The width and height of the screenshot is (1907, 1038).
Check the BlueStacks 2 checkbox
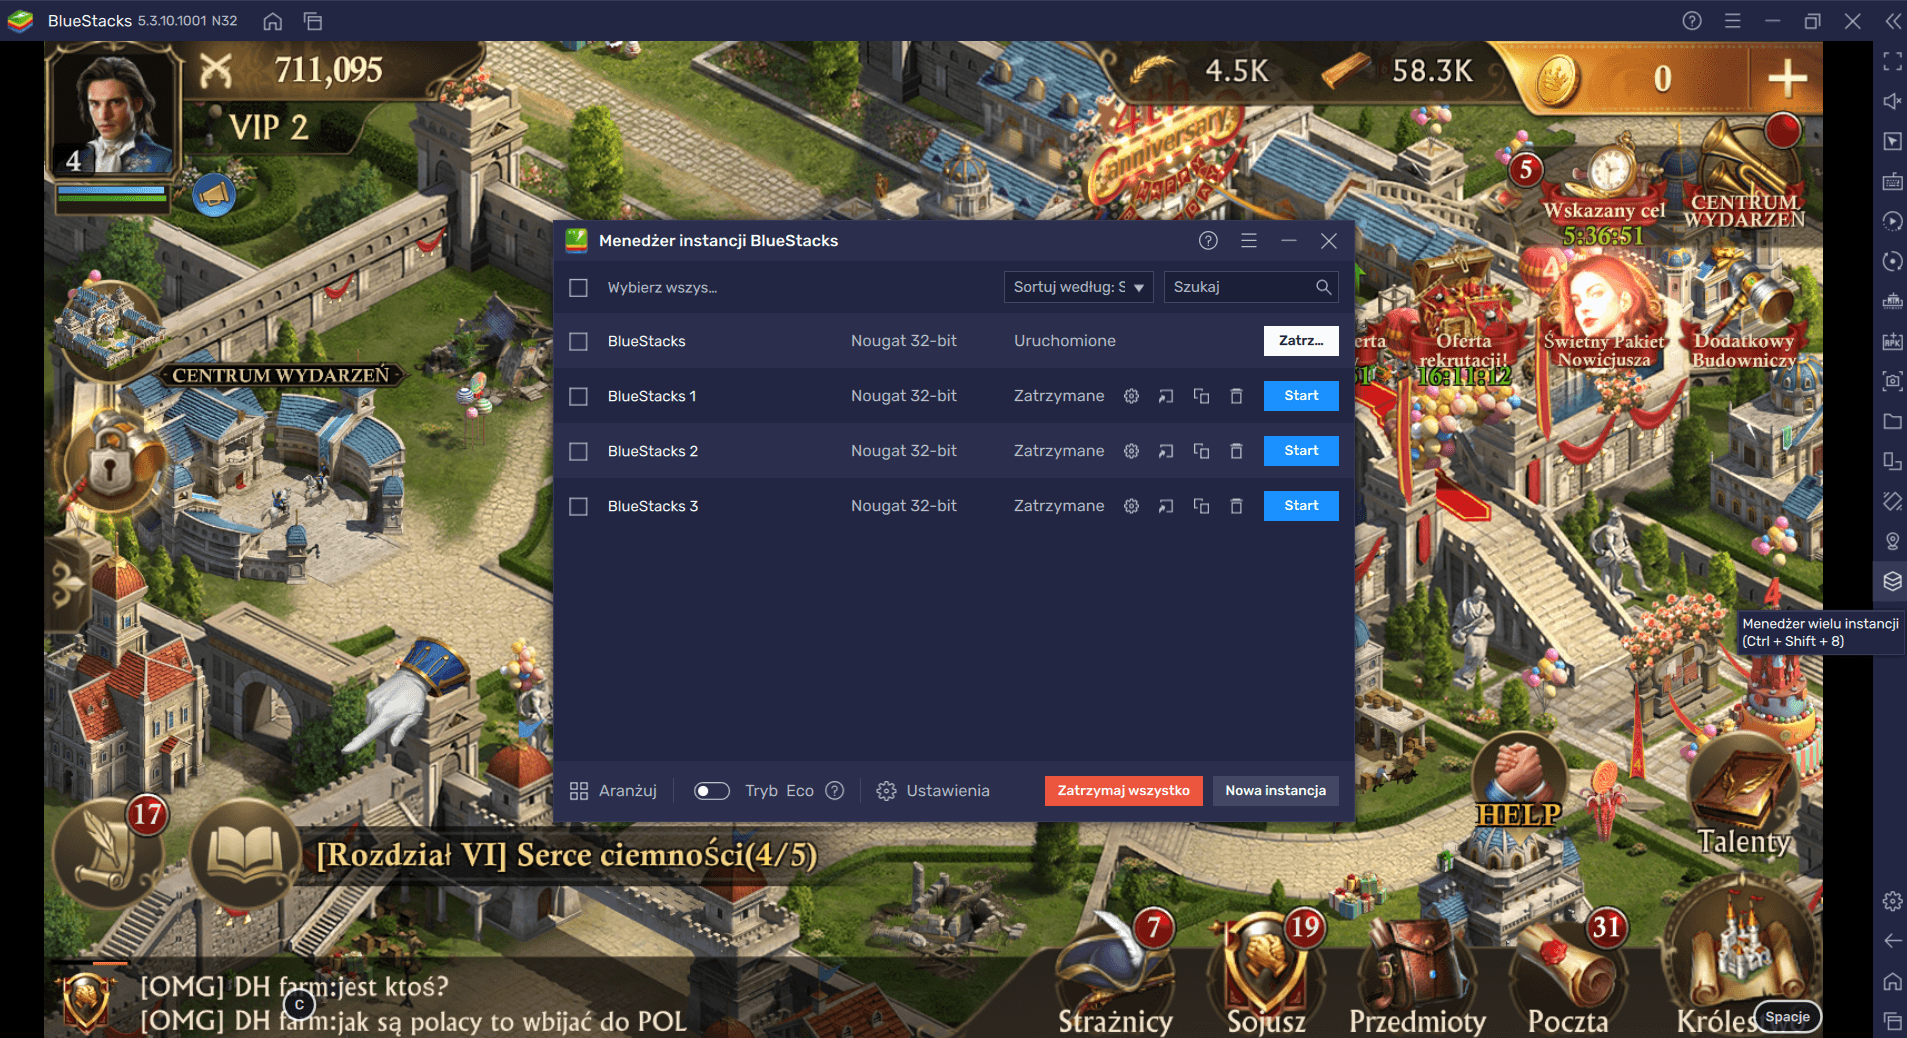click(578, 452)
